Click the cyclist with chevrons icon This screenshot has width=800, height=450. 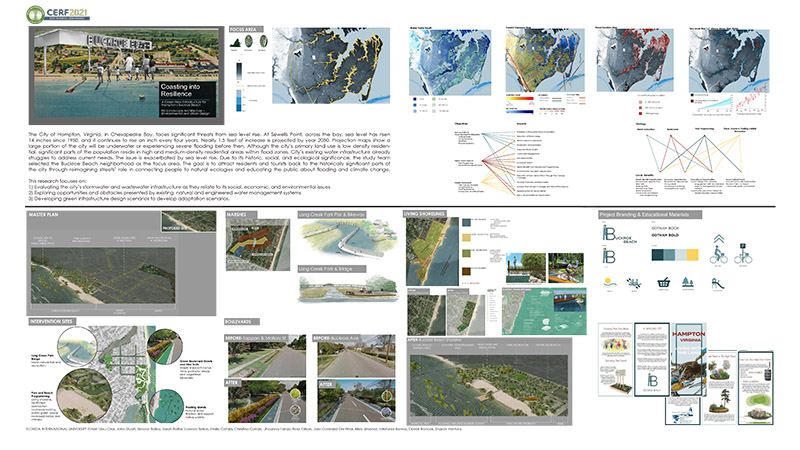[718, 250]
